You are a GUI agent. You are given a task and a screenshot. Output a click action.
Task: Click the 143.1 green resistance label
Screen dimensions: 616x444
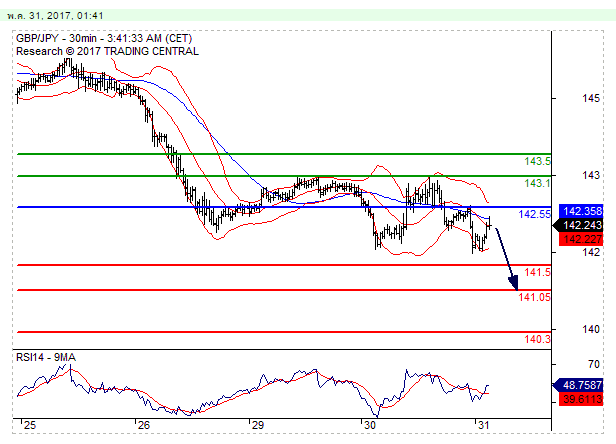pos(537,183)
